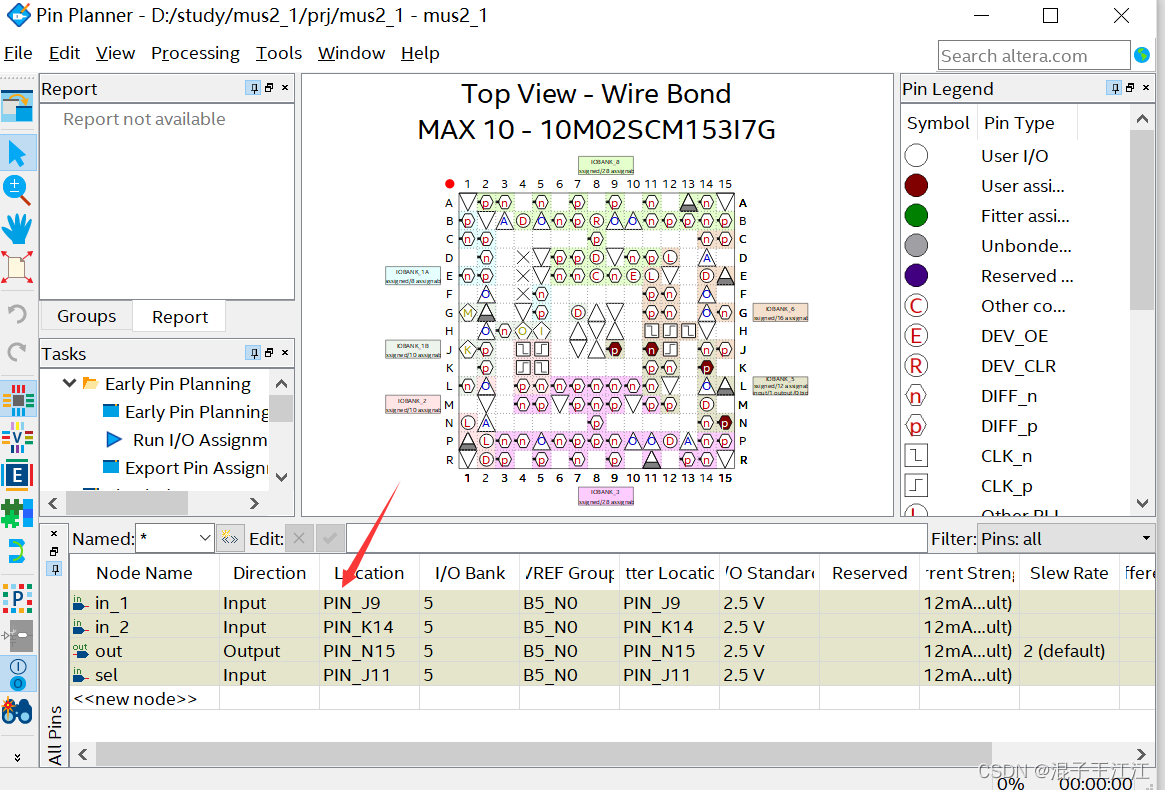This screenshot has height=790, width=1165.
Task: Switch to the Groups tab
Action: point(86,317)
